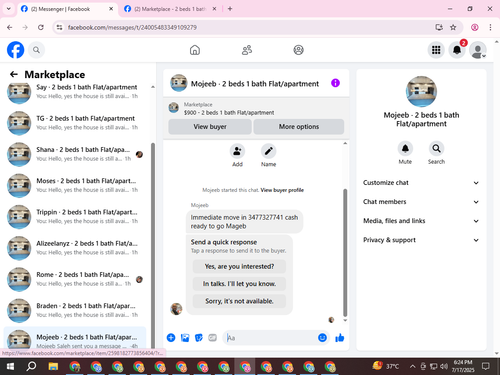Choose a GIF icon in composer

pyautogui.click(x=212, y=338)
